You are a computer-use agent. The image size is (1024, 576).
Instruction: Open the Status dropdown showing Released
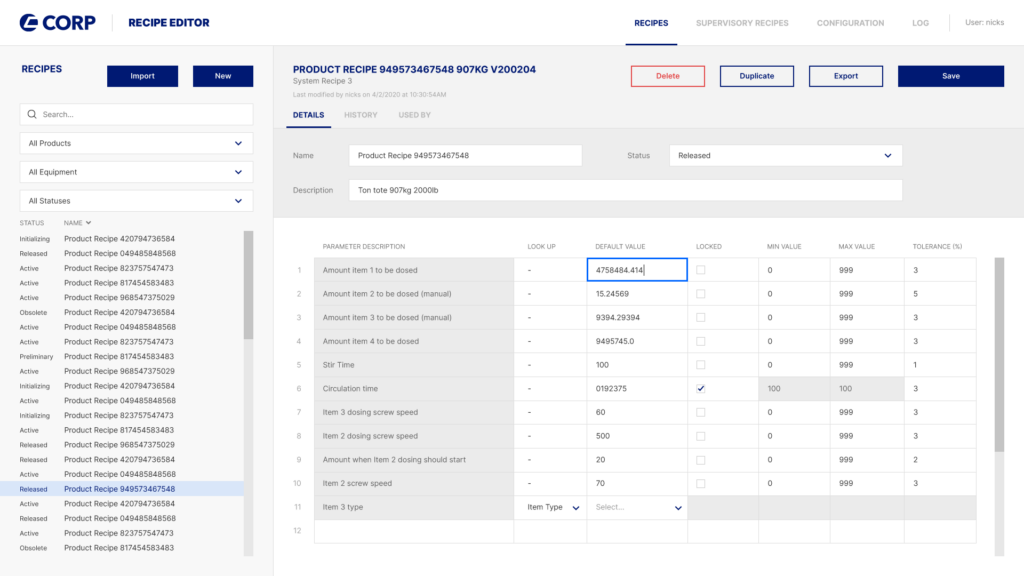(785, 156)
